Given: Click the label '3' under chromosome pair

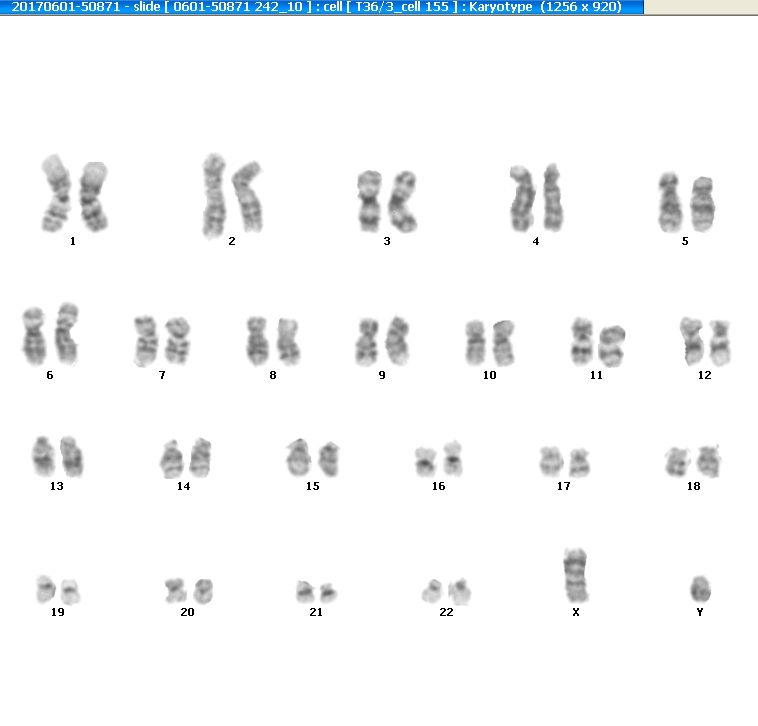Looking at the screenshot, I should [387, 241].
